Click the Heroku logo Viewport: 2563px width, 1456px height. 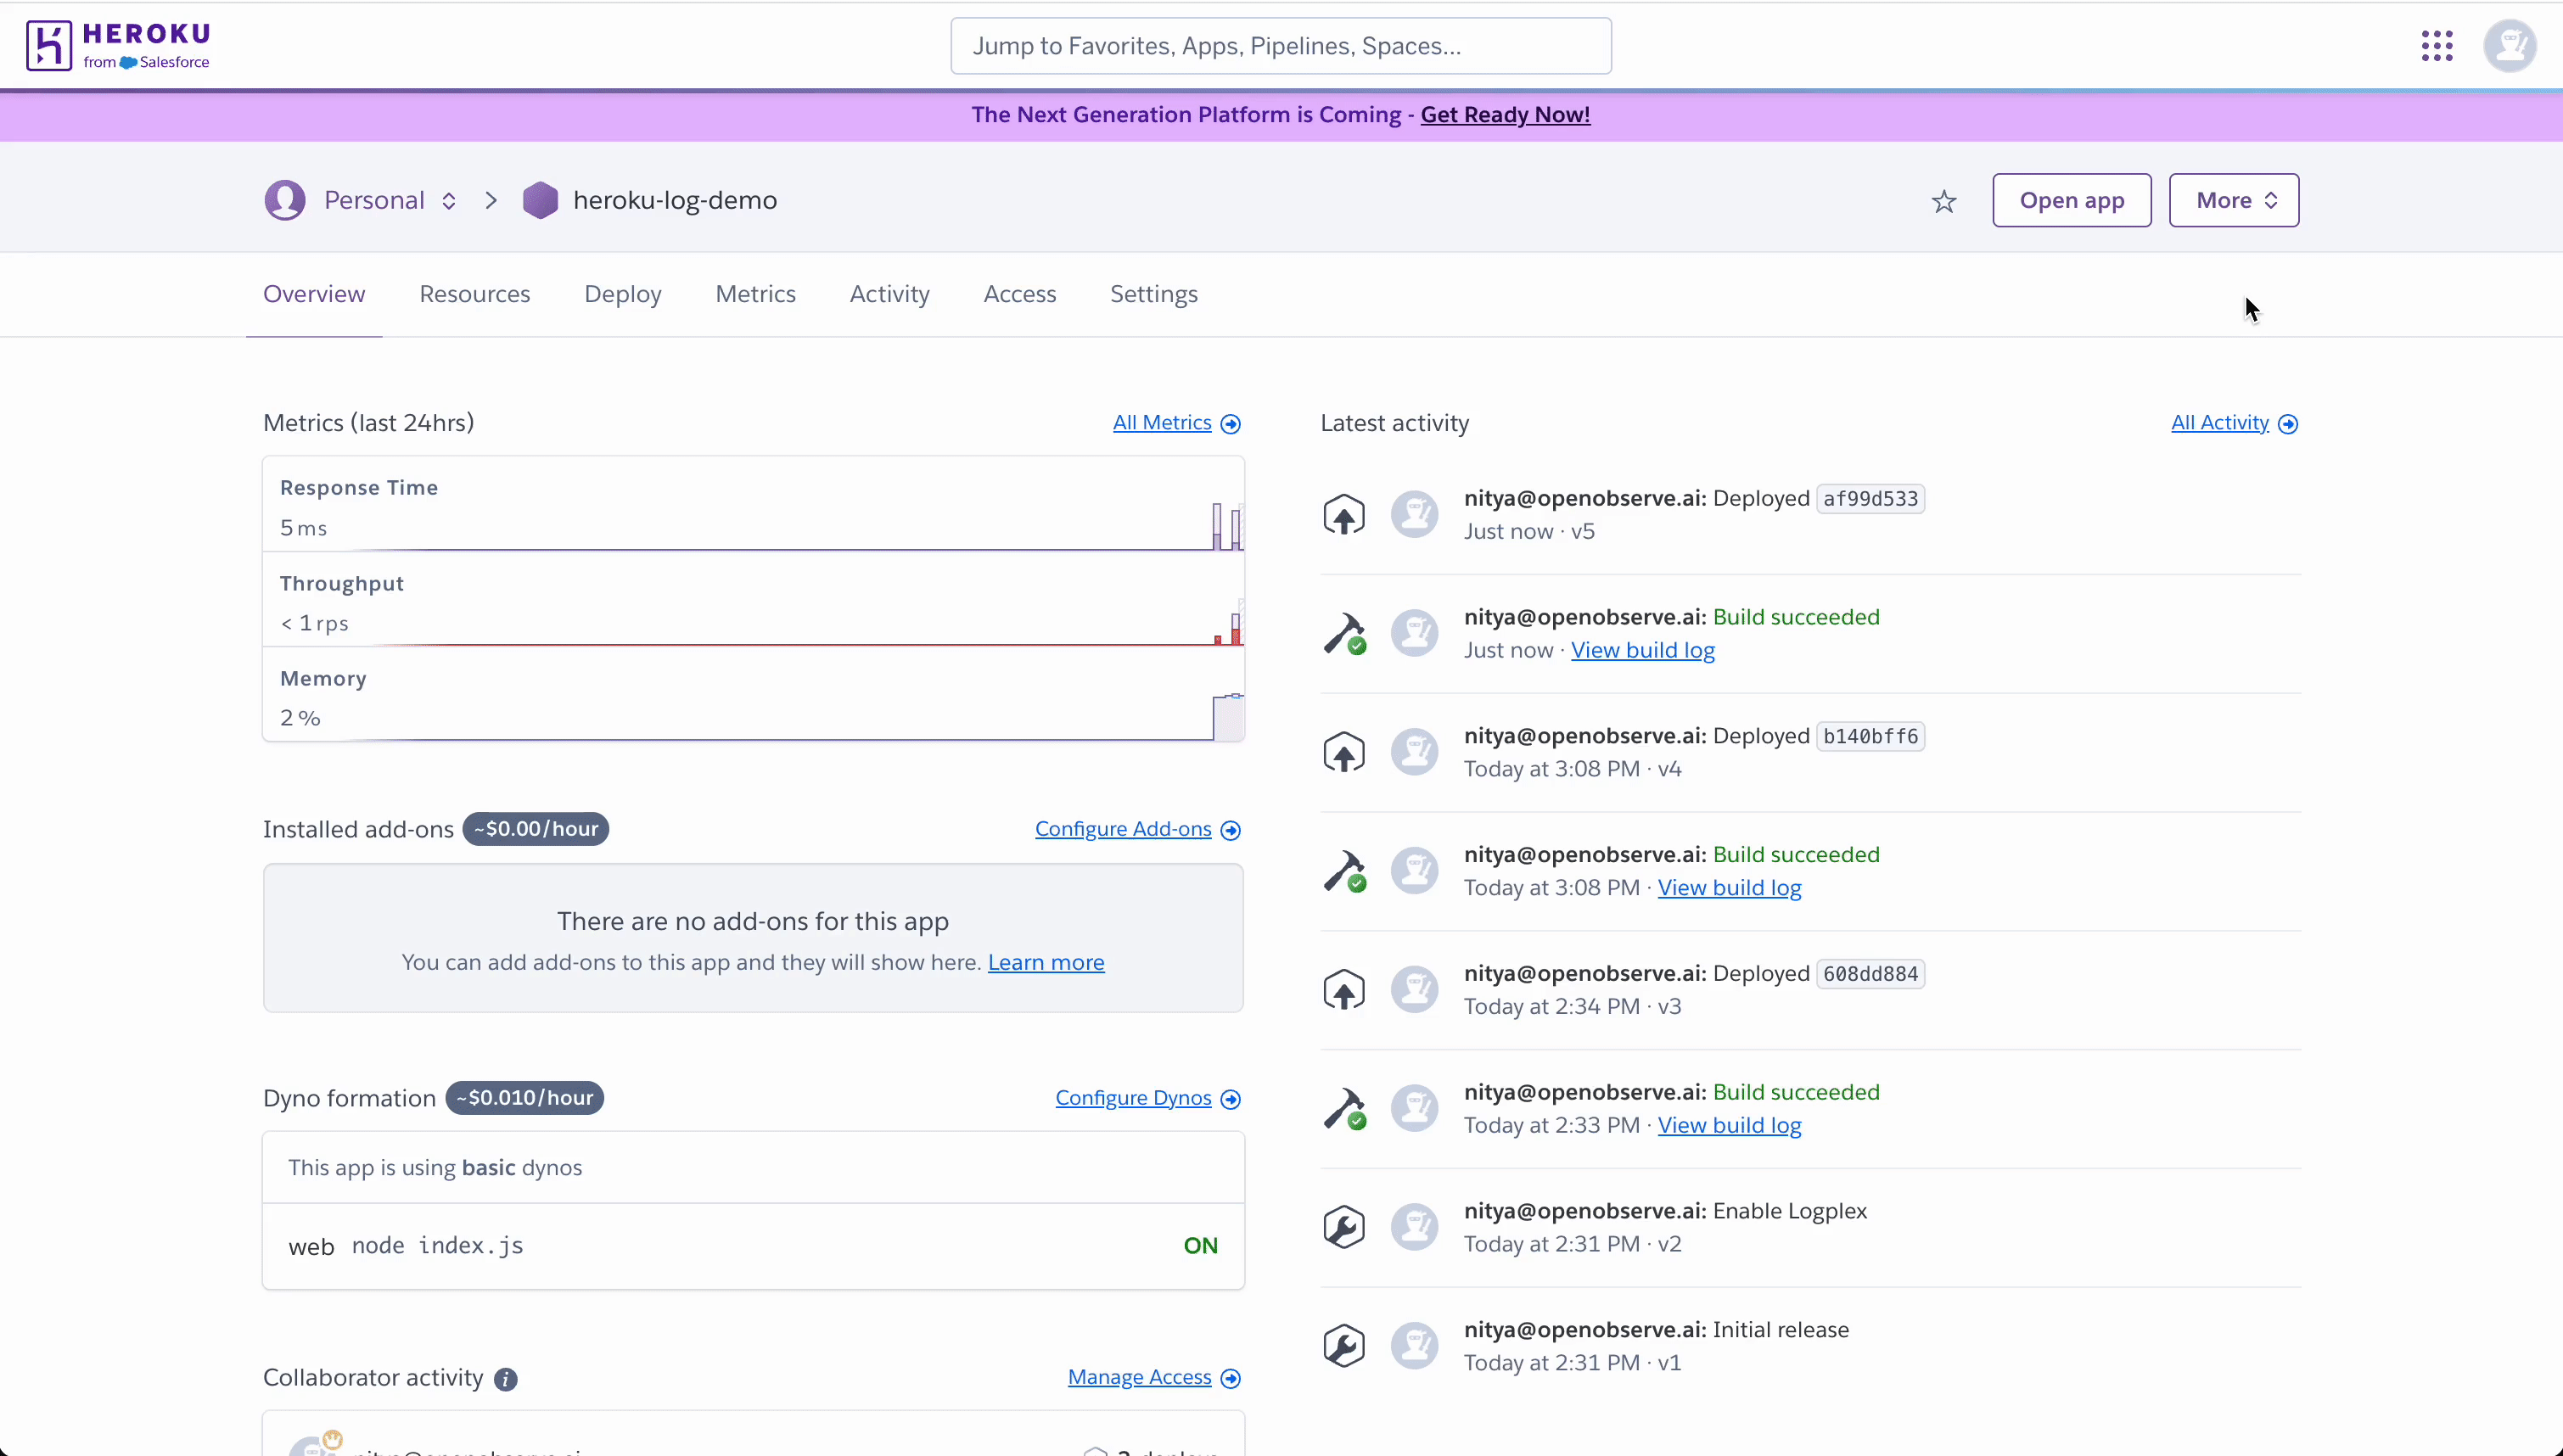tap(118, 45)
